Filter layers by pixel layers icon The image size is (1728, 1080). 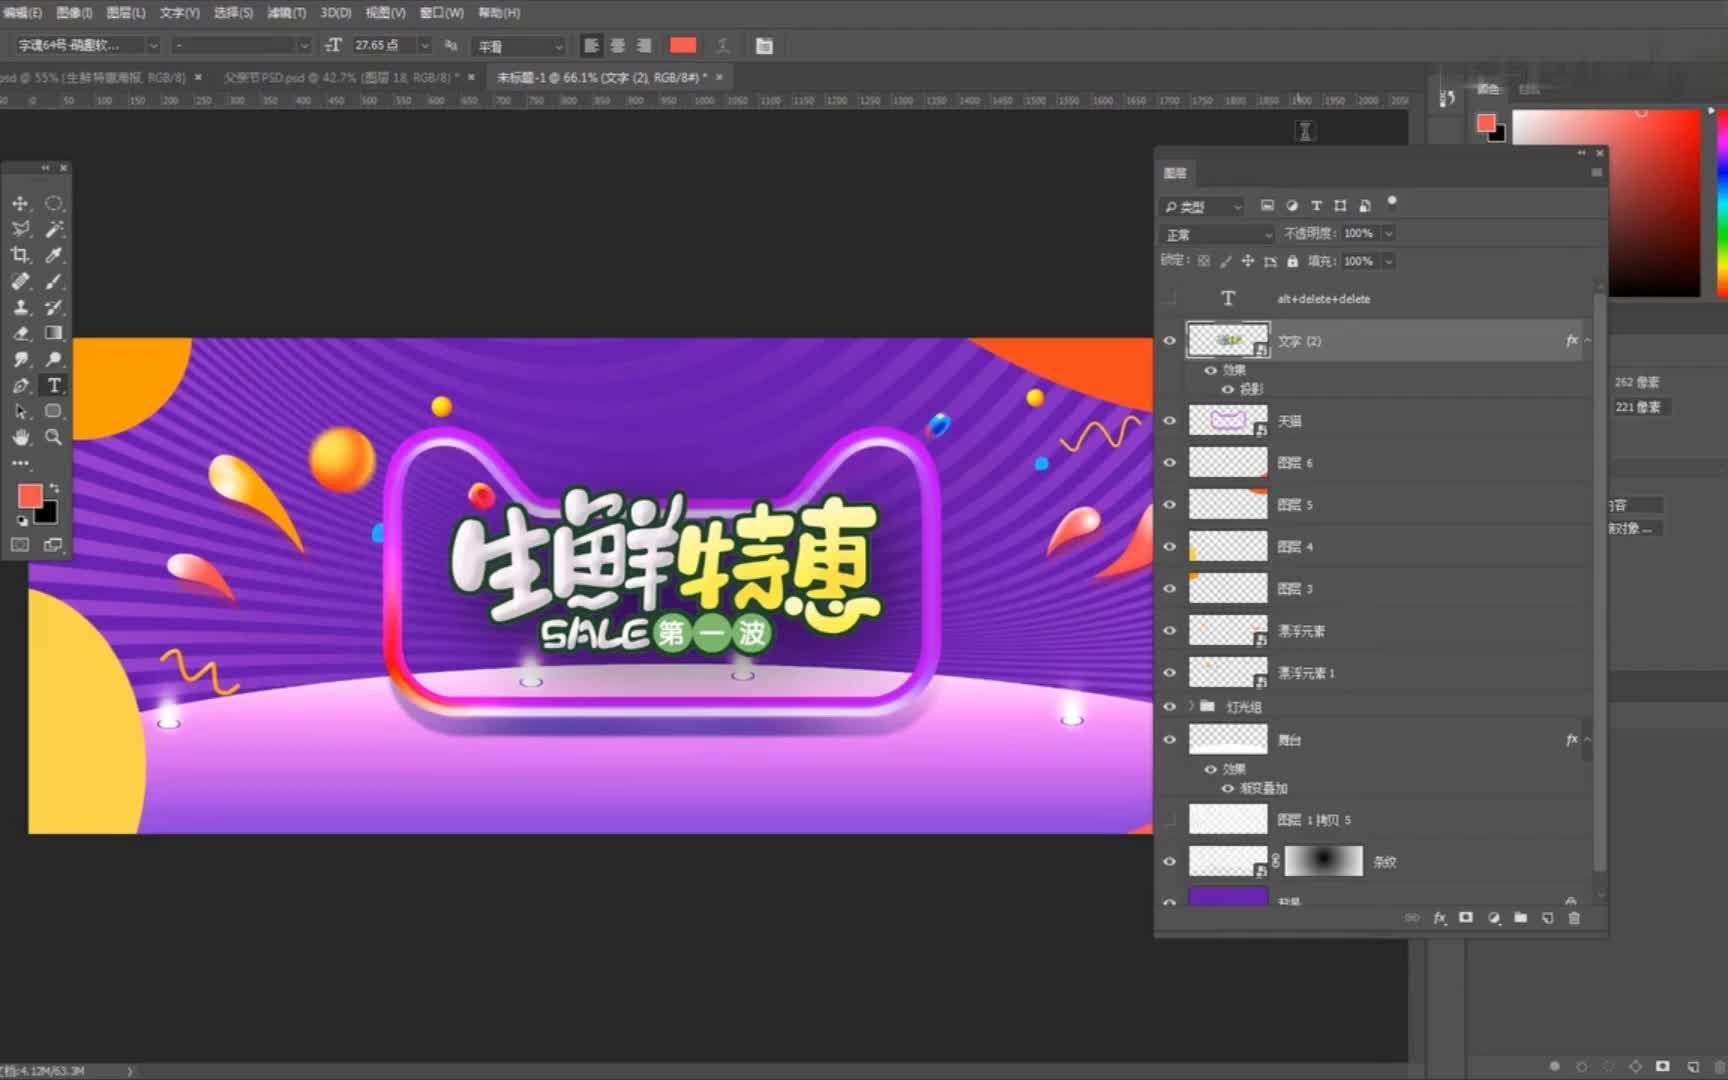[x=1267, y=206]
